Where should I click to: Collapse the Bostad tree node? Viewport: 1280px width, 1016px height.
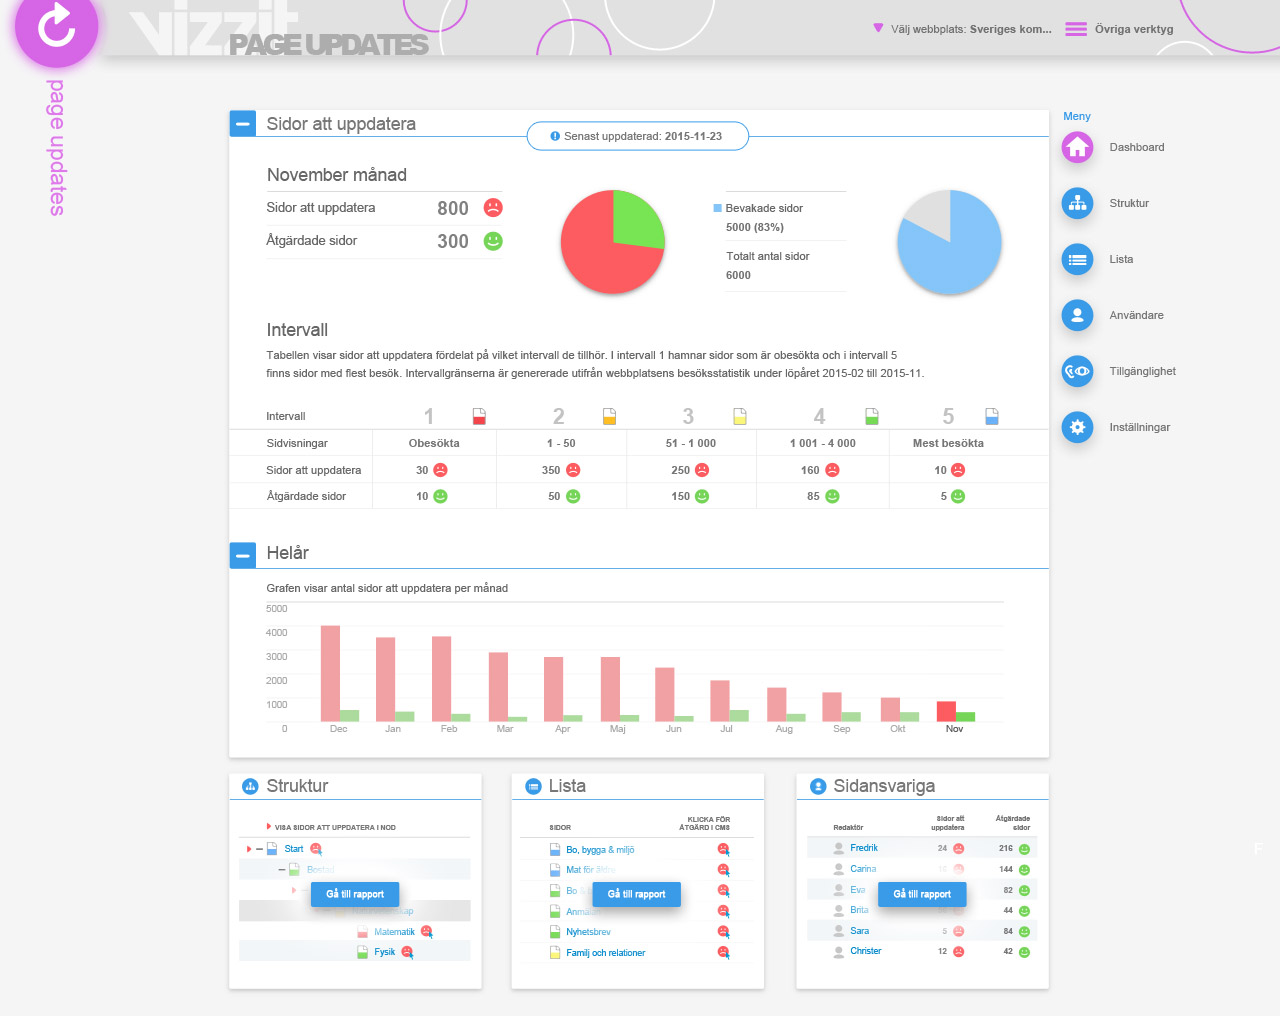point(282,870)
